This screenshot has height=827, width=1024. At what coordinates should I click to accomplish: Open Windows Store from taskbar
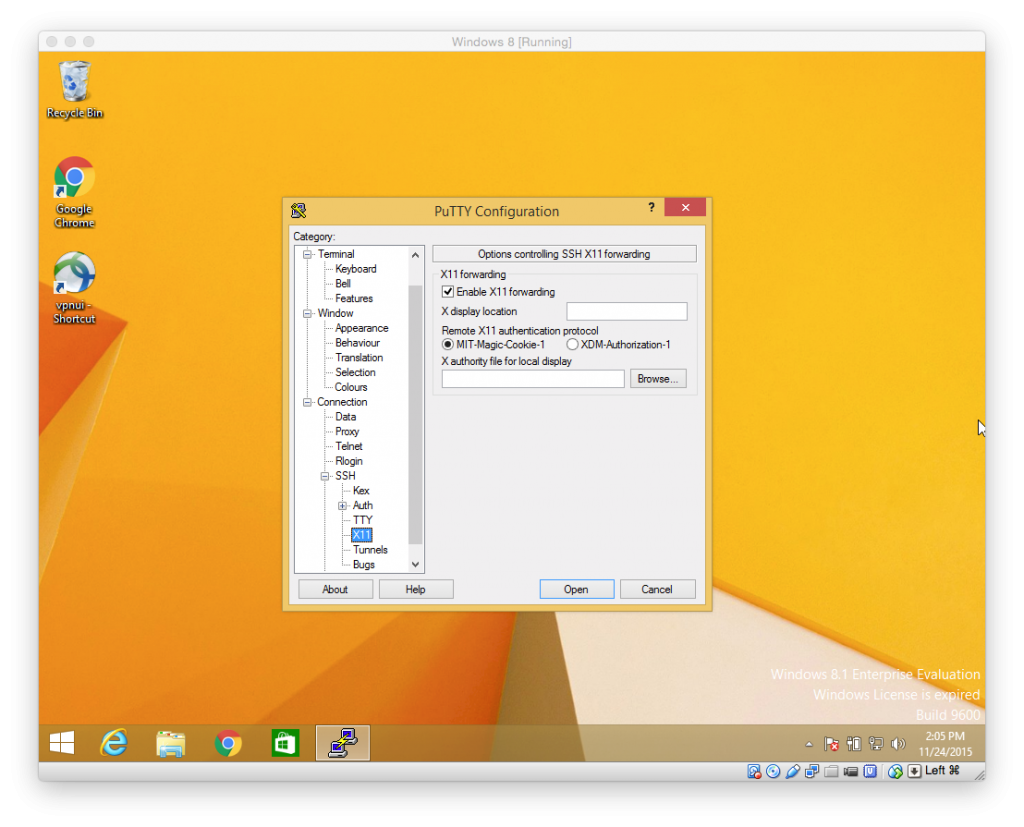click(286, 743)
